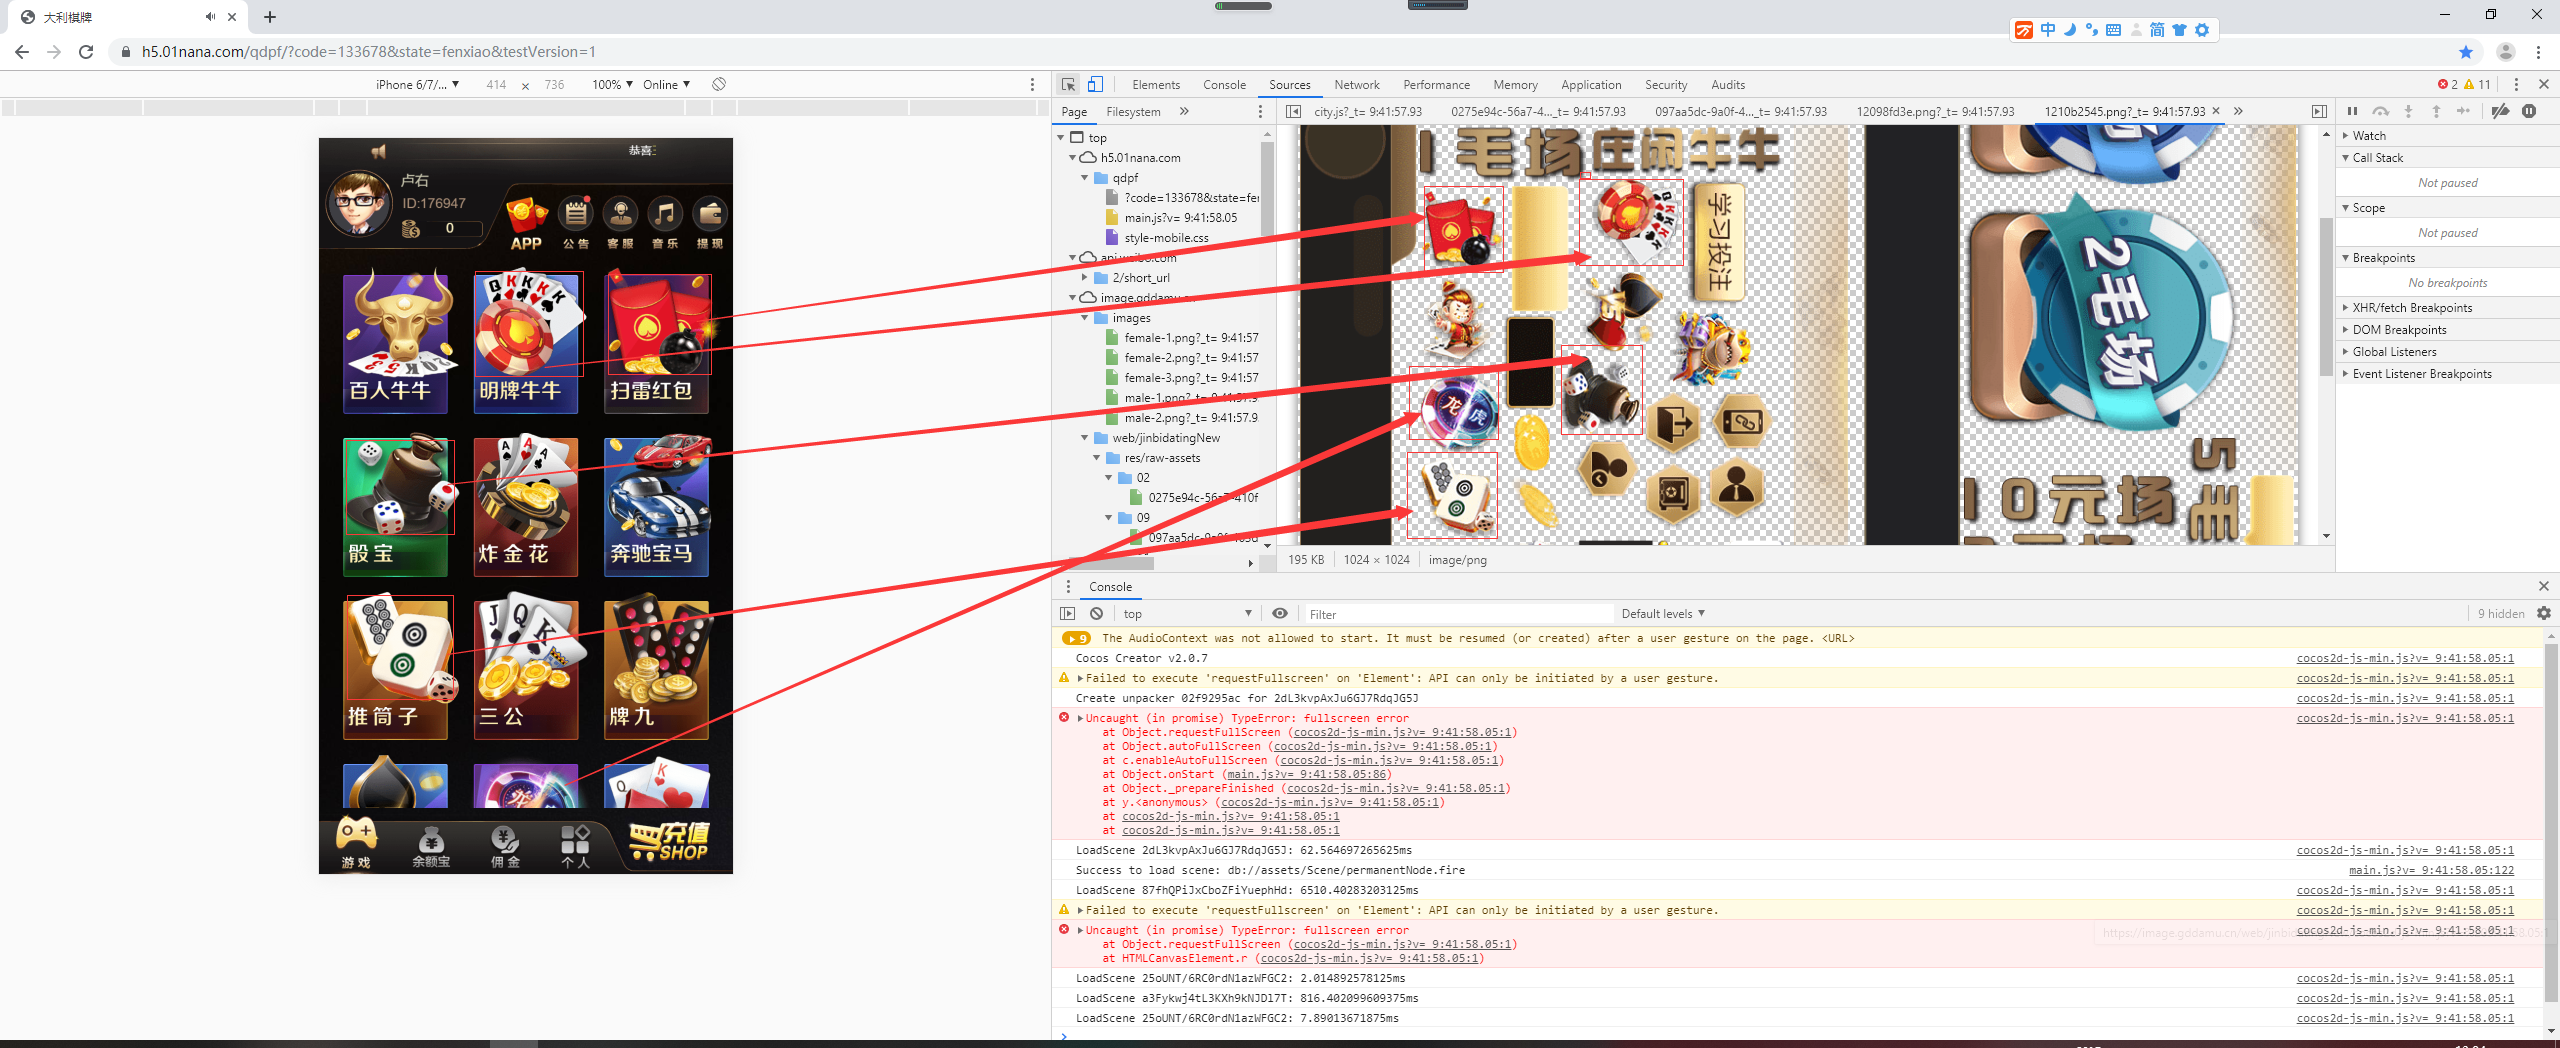This screenshot has height=1048, width=2560.
Task: Collapse the images folder in tree
Action: point(1084,318)
